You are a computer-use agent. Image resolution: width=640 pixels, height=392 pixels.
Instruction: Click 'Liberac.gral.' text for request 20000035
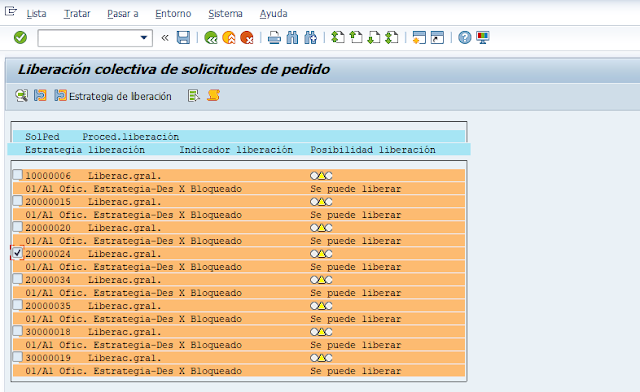pyautogui.click(x=124, y=306)
